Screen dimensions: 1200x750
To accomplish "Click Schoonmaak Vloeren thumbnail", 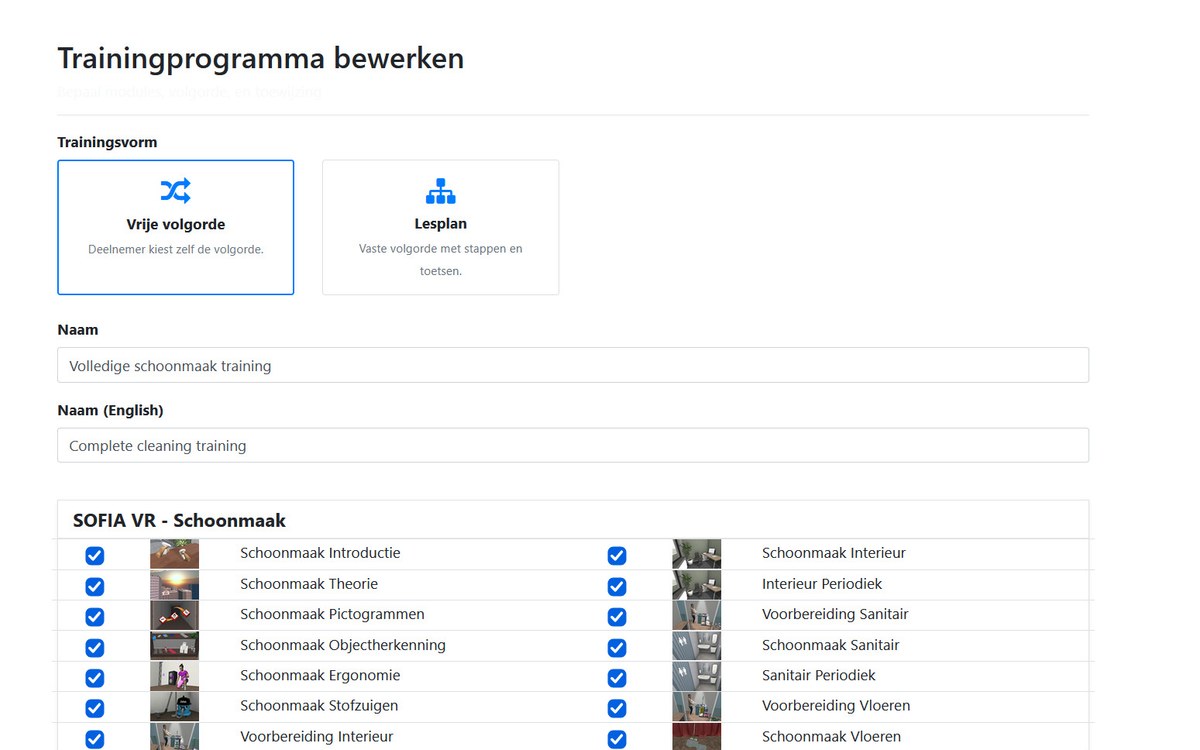I will pyautogui.click(x=697, y=737).
